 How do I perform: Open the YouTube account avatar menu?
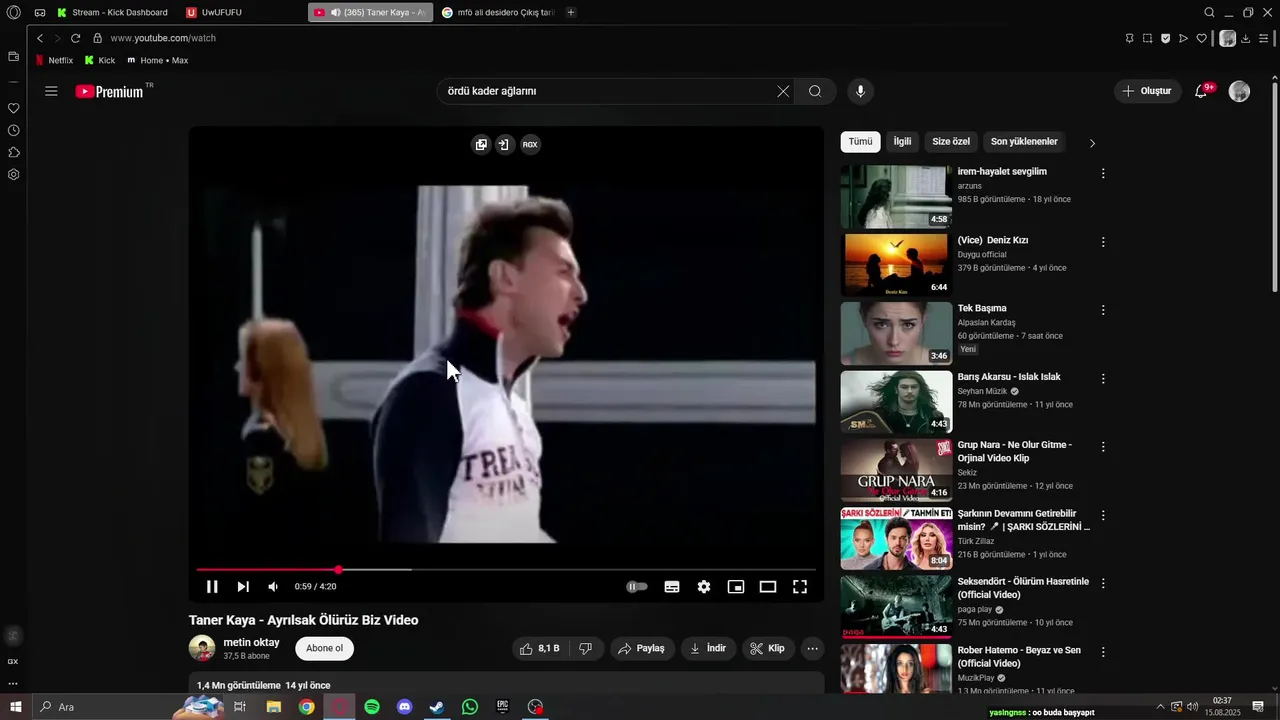[x=1239, y=91]
